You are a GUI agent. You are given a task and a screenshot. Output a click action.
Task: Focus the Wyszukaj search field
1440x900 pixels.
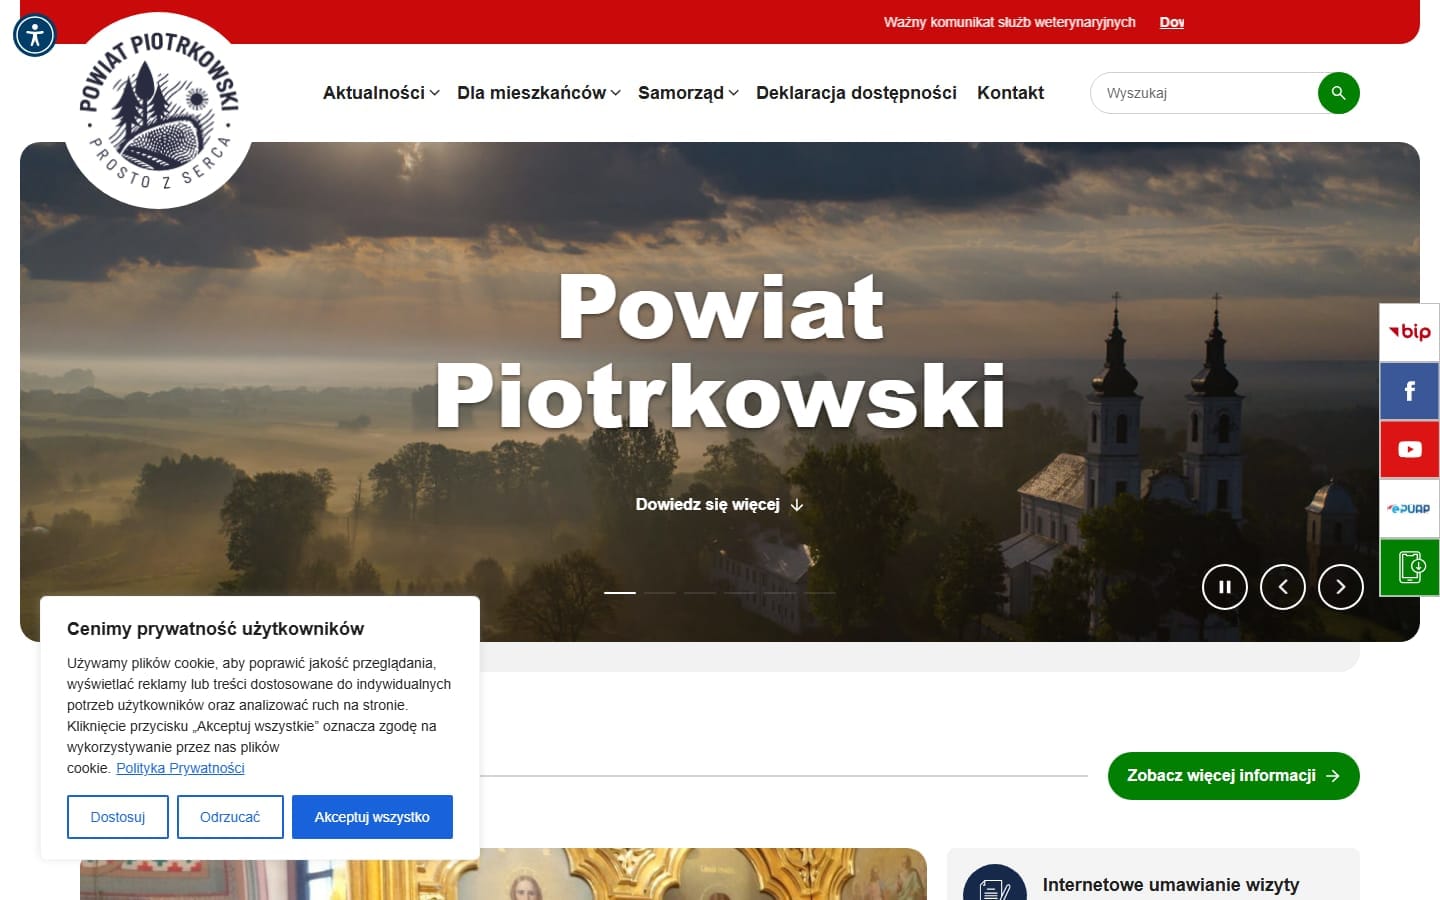point(1205,93)
